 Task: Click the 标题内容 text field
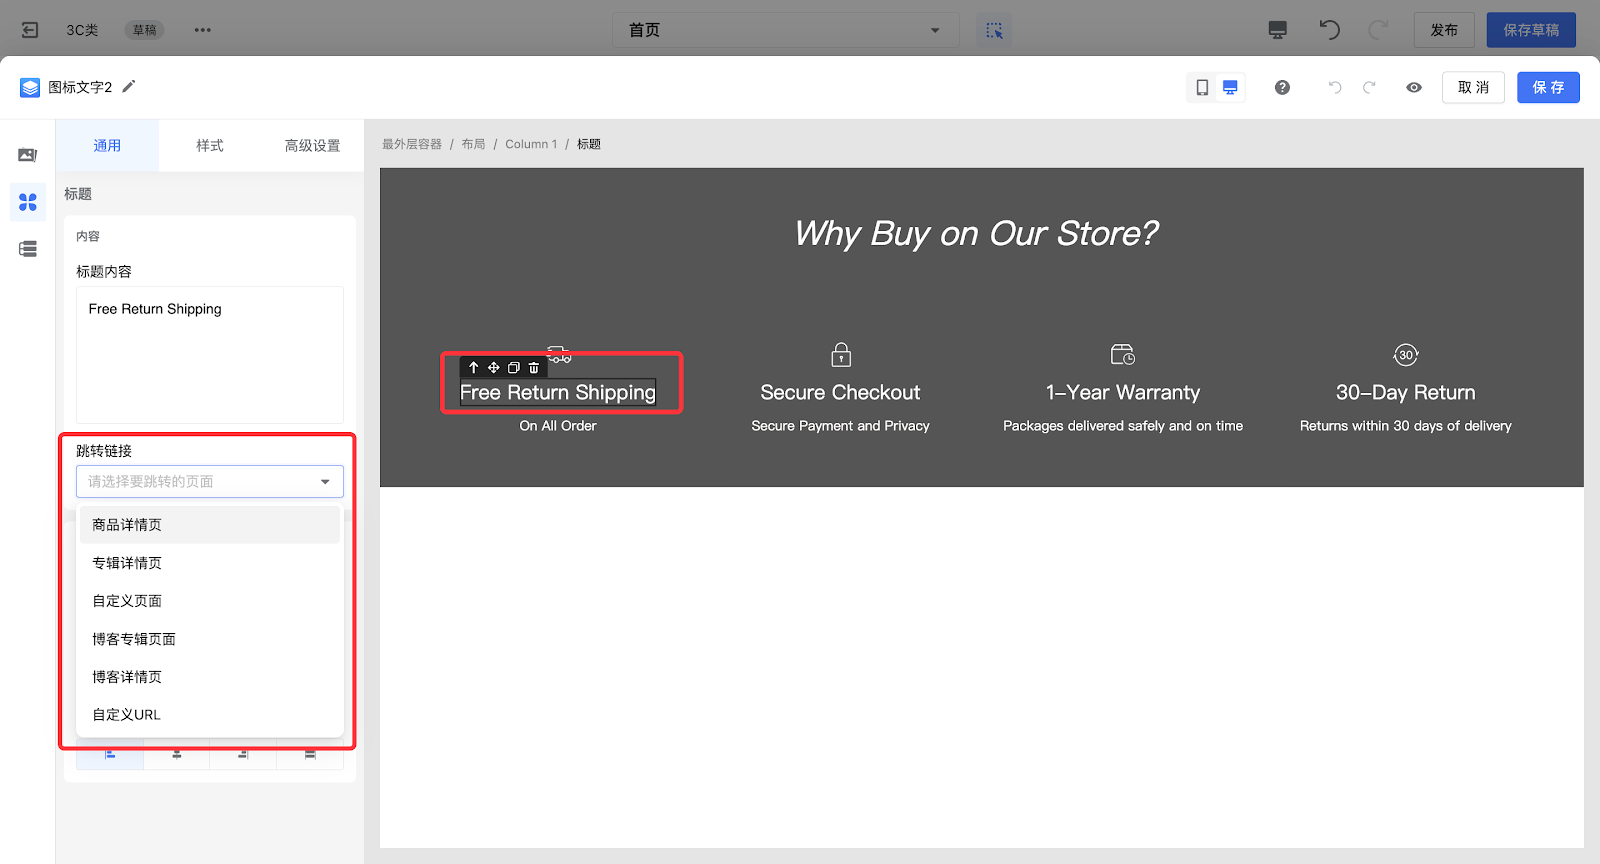point(210,355)
